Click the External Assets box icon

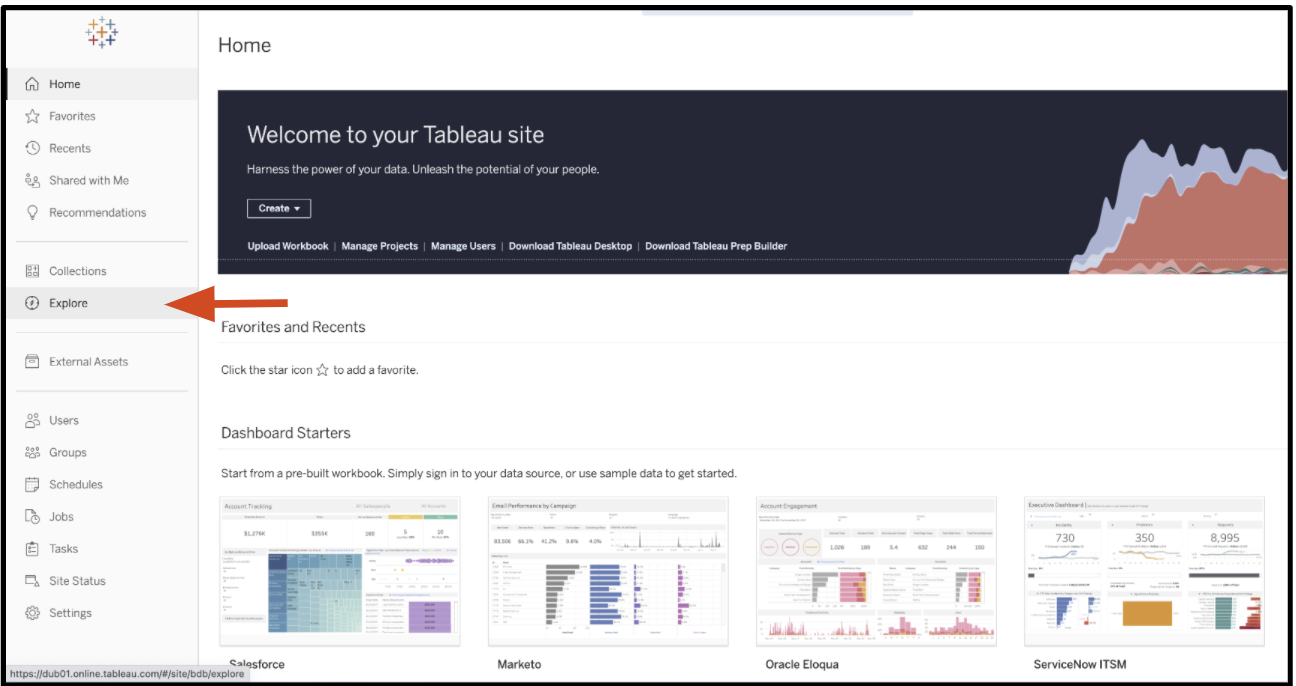tap(32, 362)
